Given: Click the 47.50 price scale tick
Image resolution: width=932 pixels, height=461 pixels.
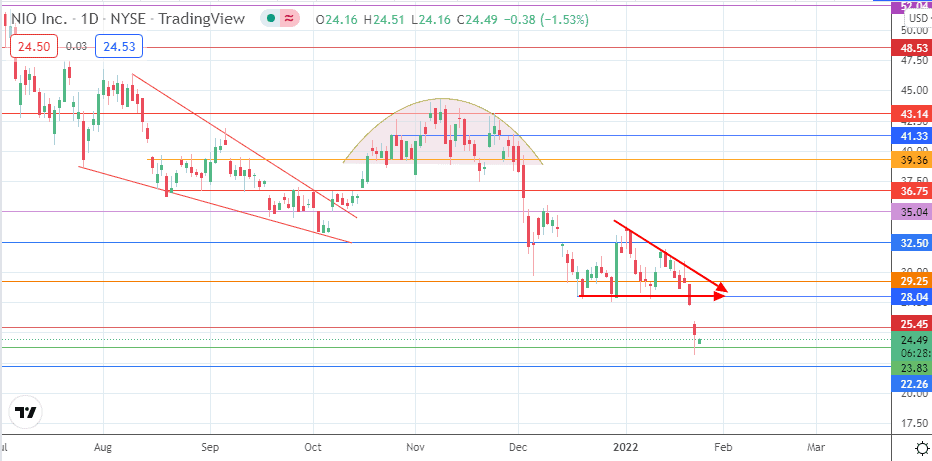Looking at the screenshot, I should [x=912, y=60].
